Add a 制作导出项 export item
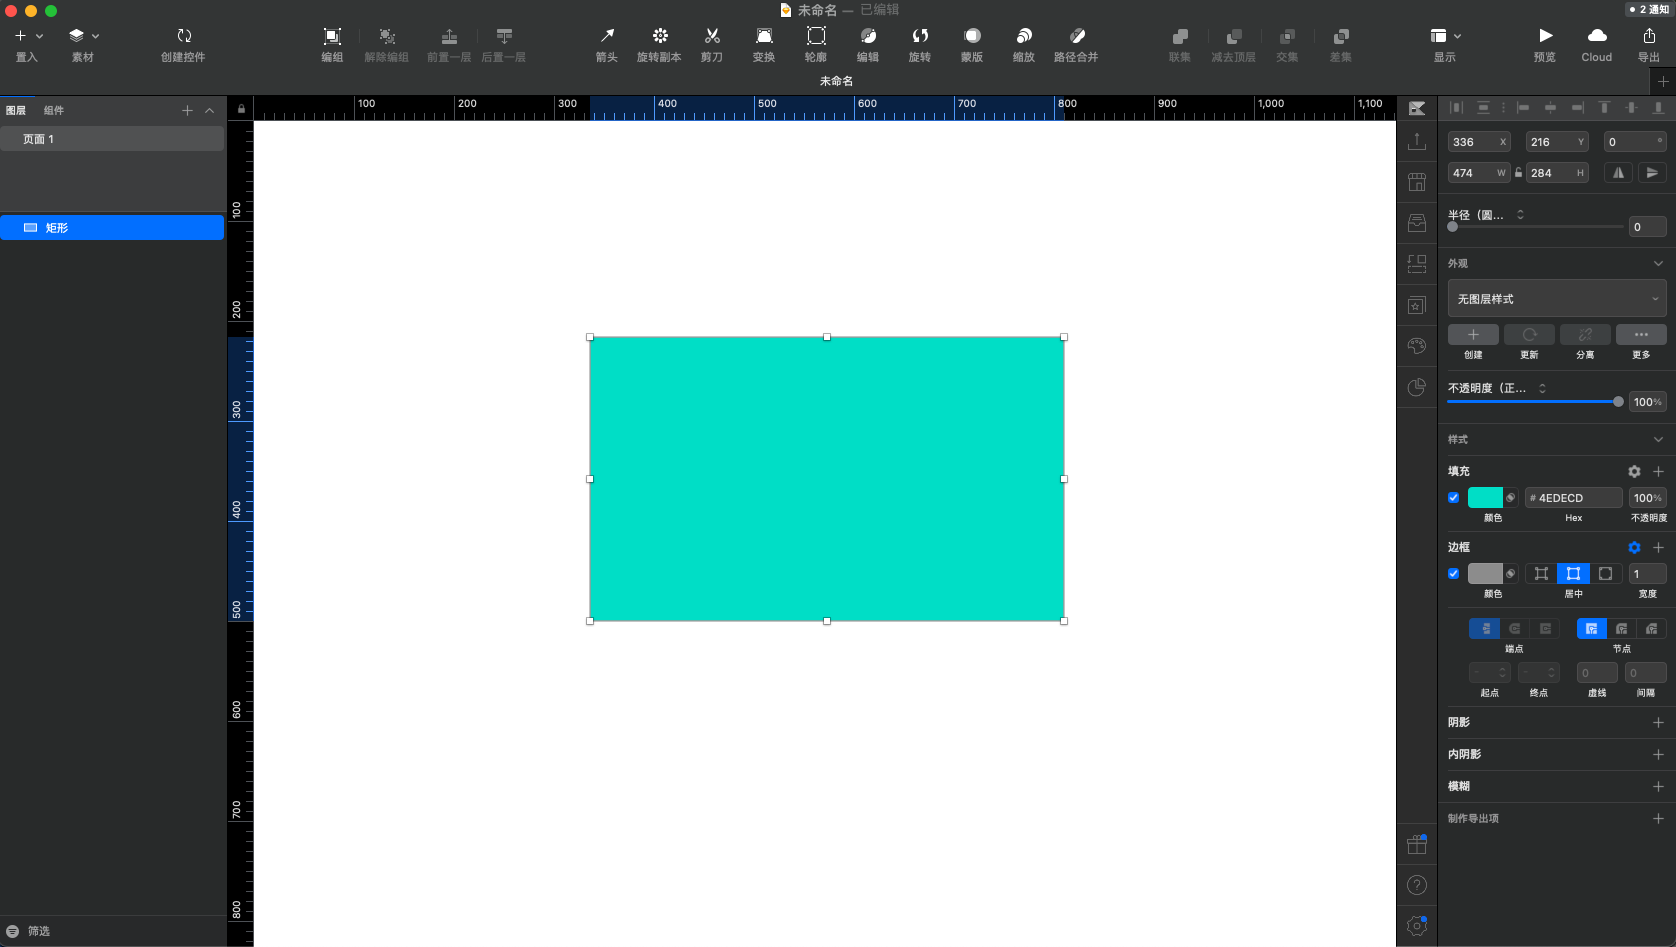This screenshot has height=947, width=1676. (1658, 818)
